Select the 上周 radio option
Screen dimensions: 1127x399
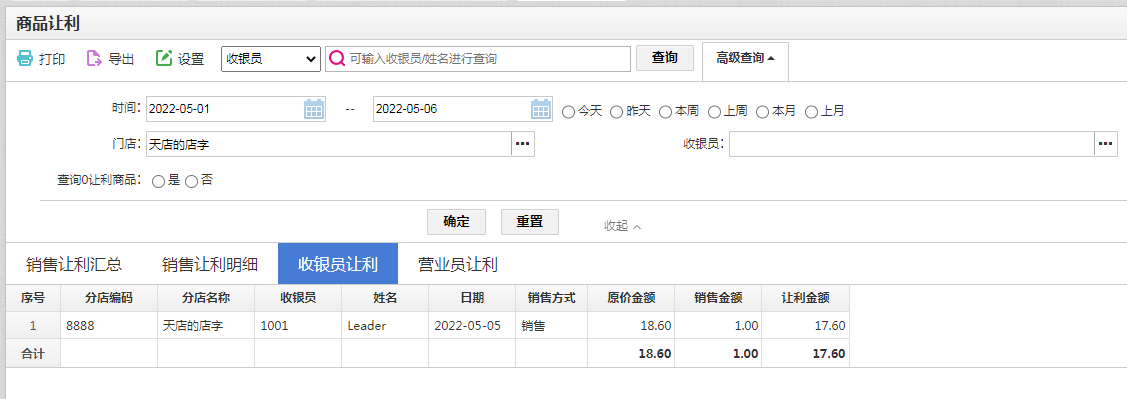[714, 112]
